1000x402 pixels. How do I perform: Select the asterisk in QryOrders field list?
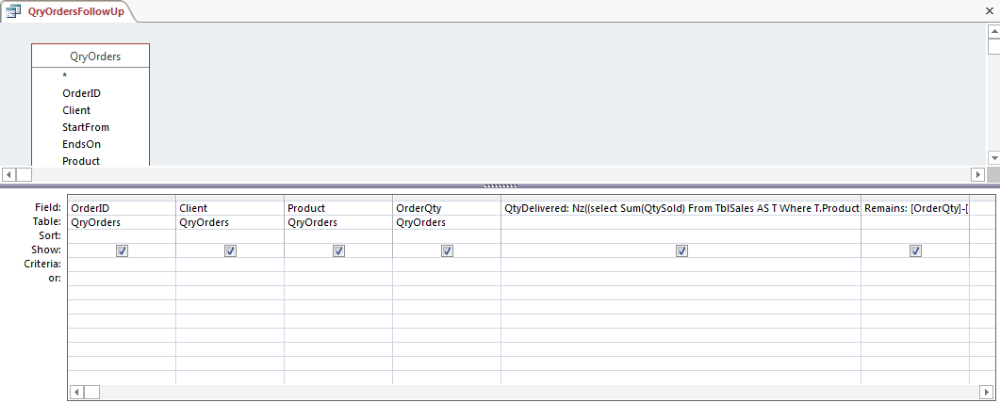[65, 76]
